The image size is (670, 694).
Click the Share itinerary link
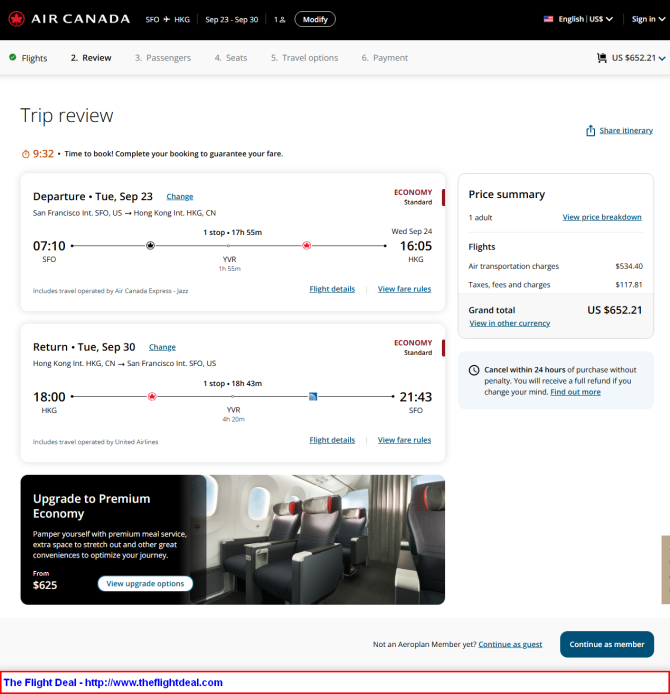click(626, 131)
